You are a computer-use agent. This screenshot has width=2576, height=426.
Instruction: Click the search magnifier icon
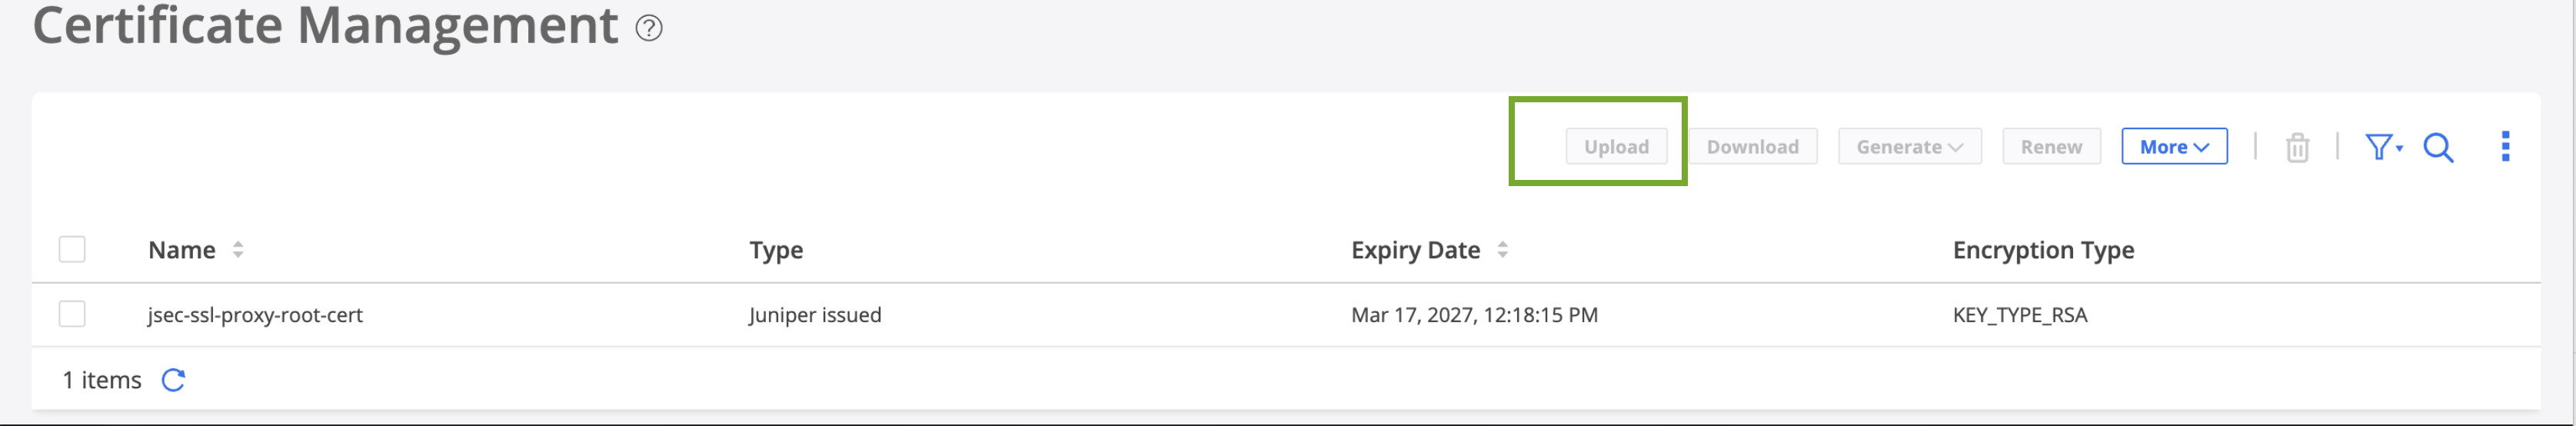tap(2438, 148)
